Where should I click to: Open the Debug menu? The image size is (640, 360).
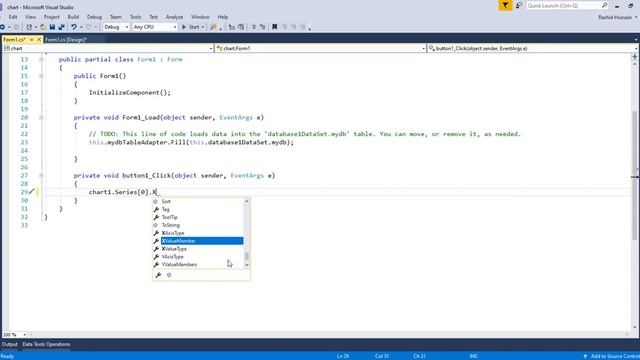point(94,17)
